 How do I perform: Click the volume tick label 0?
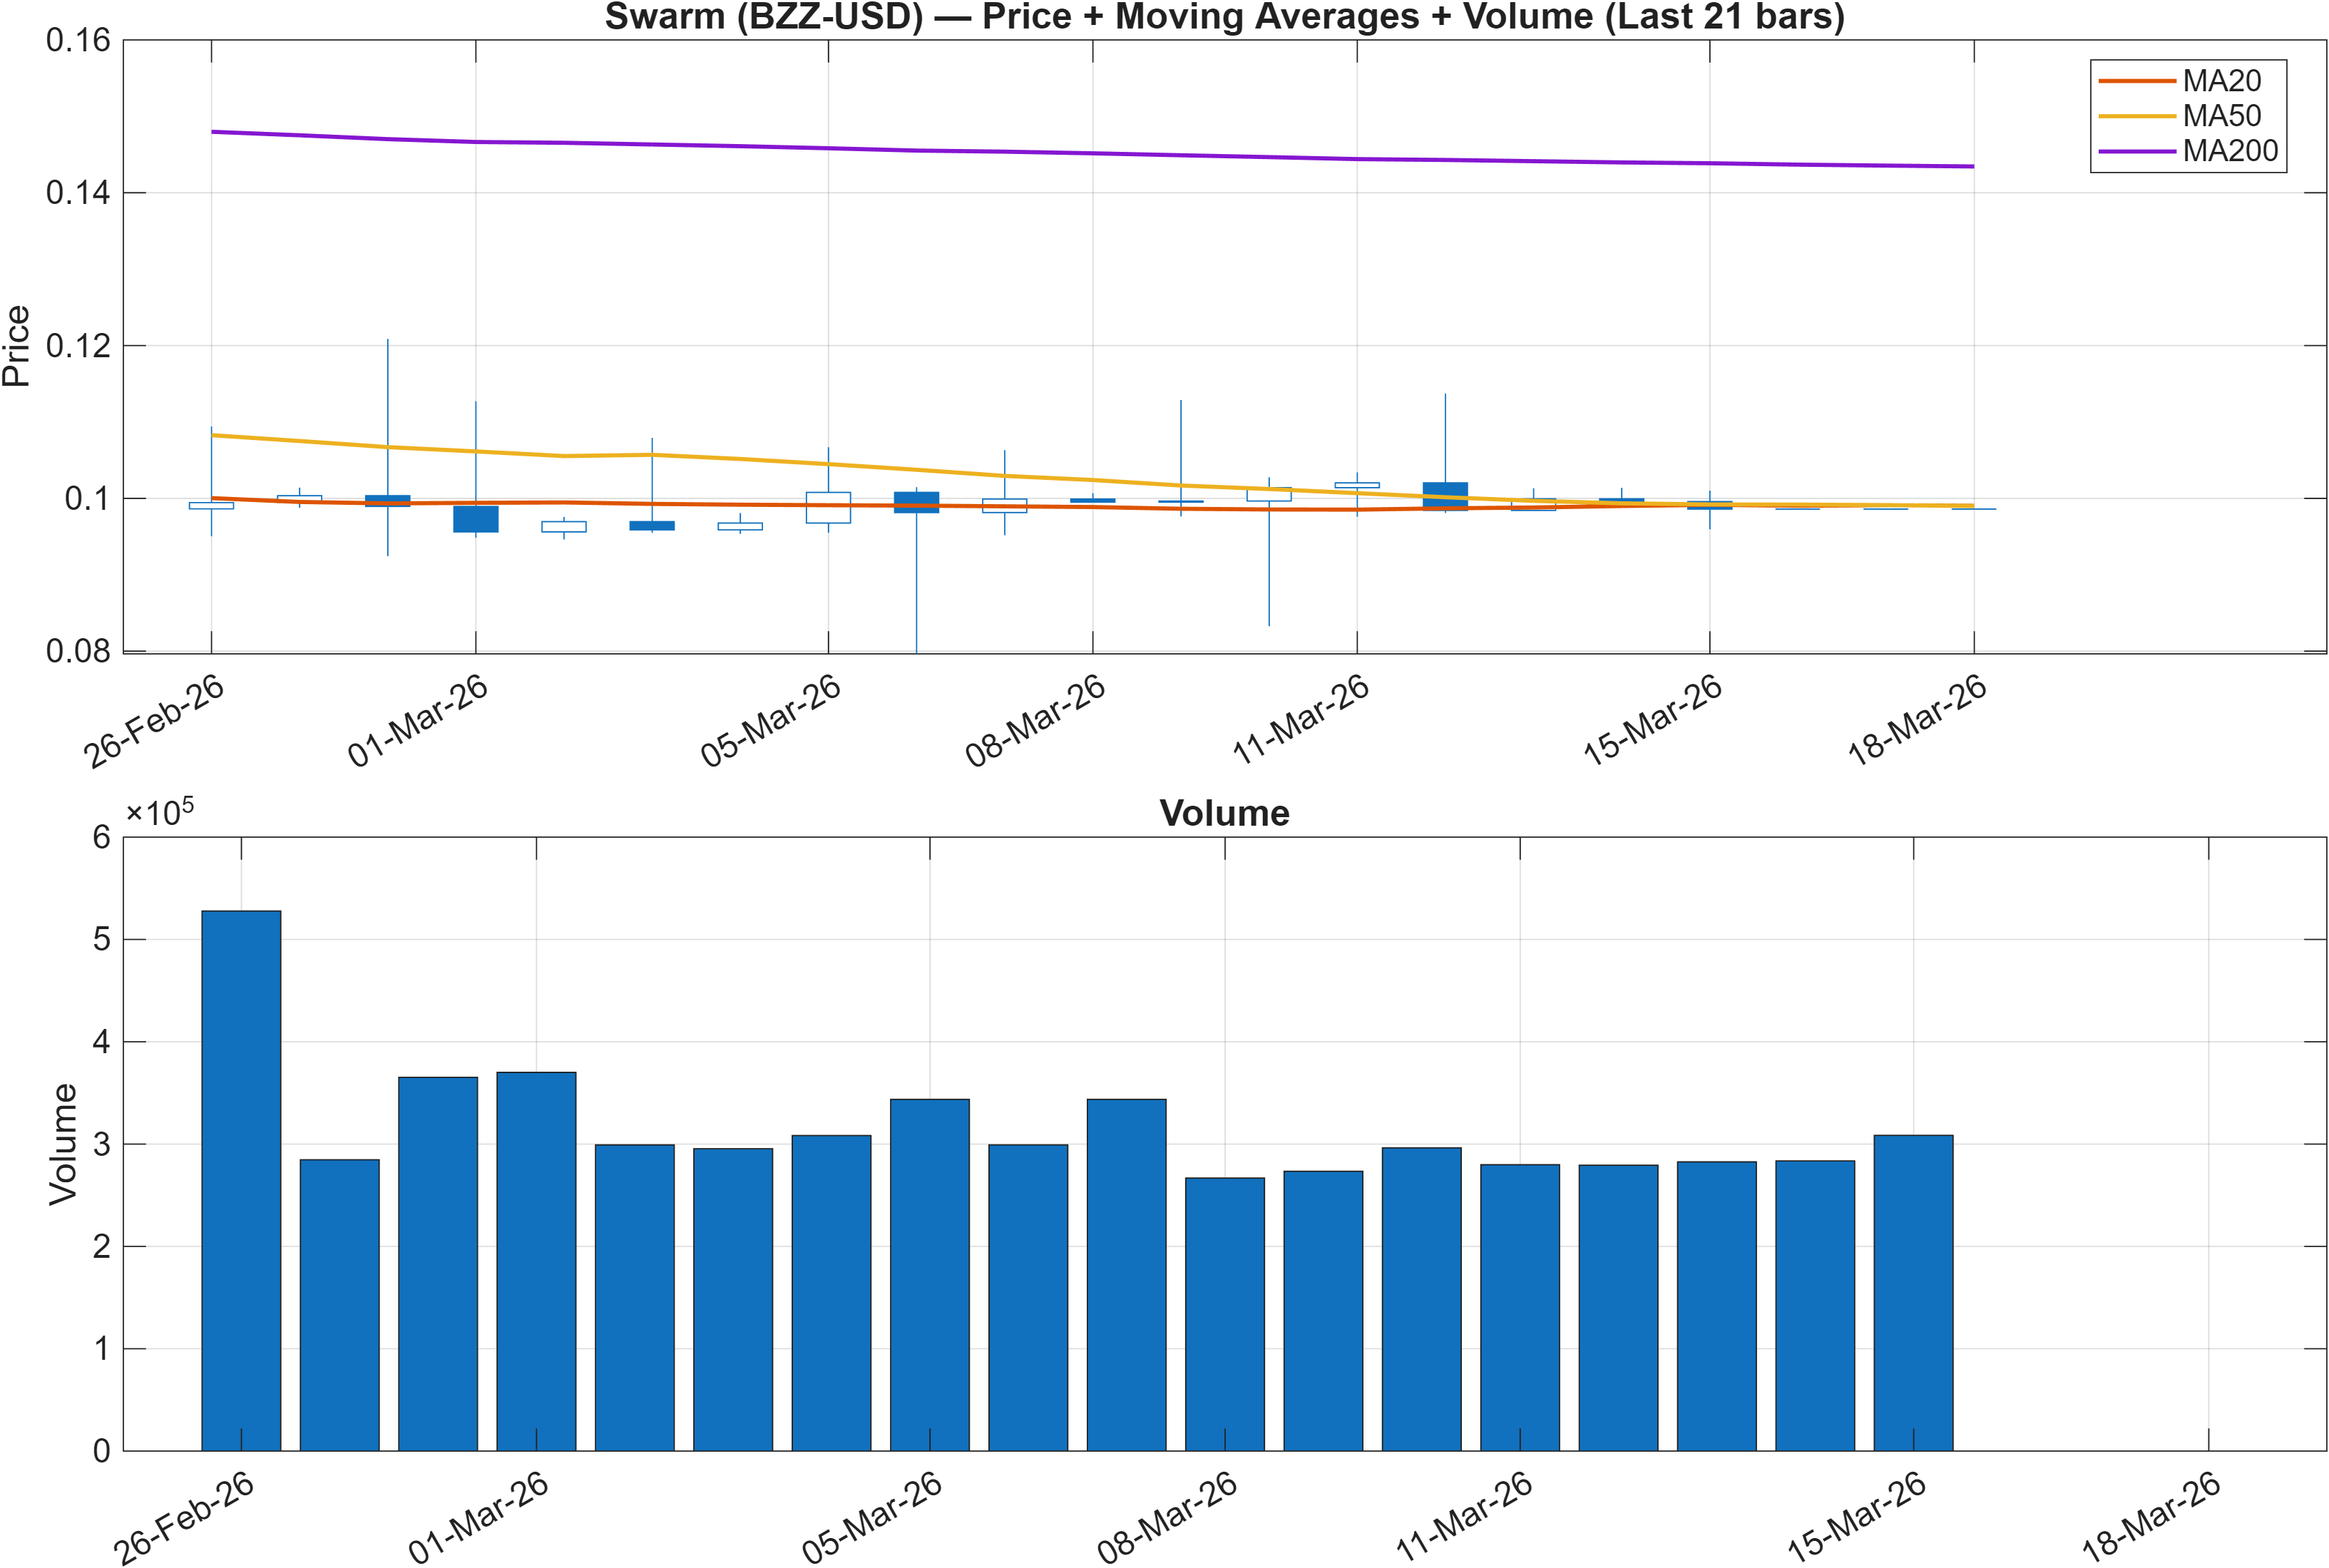(101, 1451)
